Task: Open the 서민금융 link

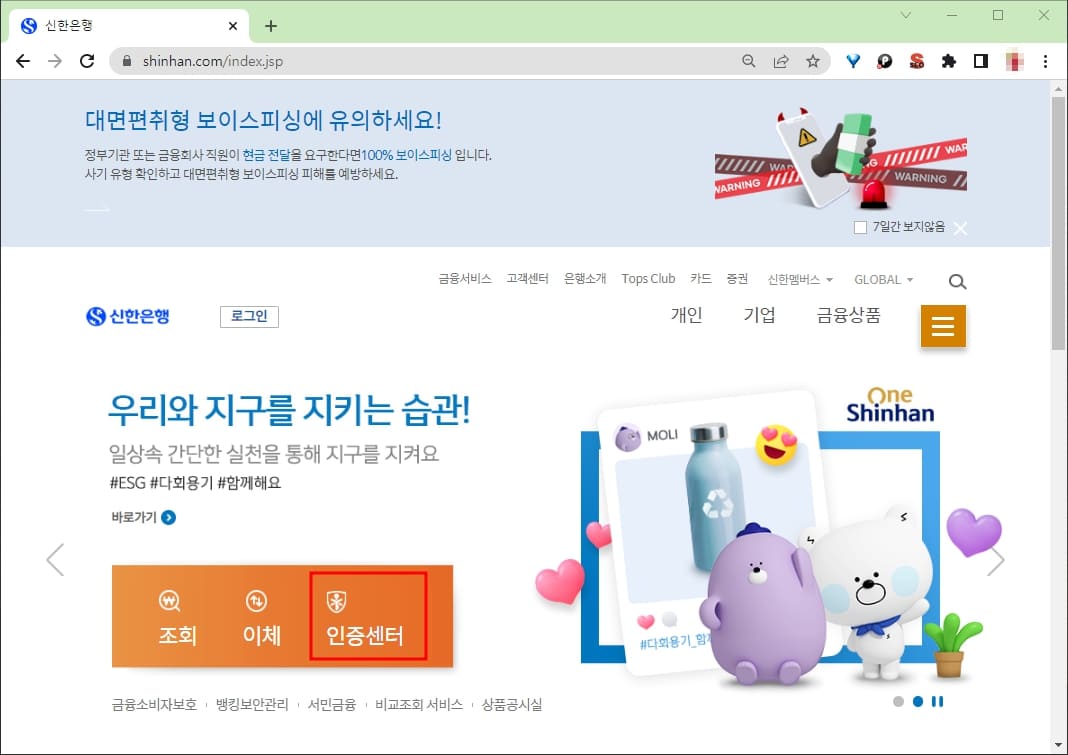Action: [x=332, y=705]
